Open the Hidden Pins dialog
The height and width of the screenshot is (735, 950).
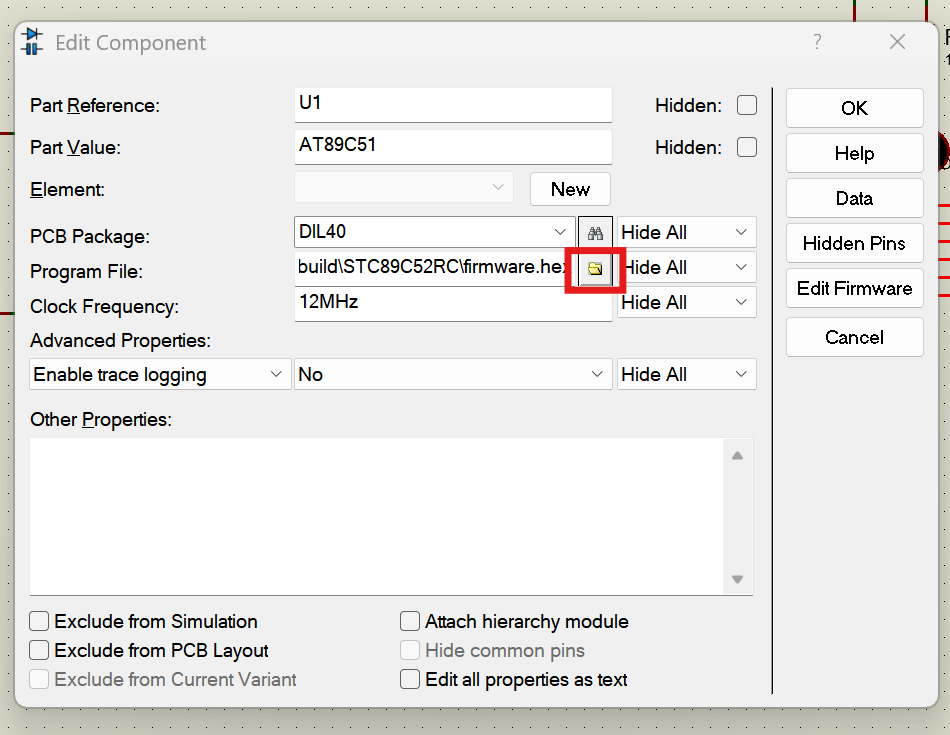point(854,243)
